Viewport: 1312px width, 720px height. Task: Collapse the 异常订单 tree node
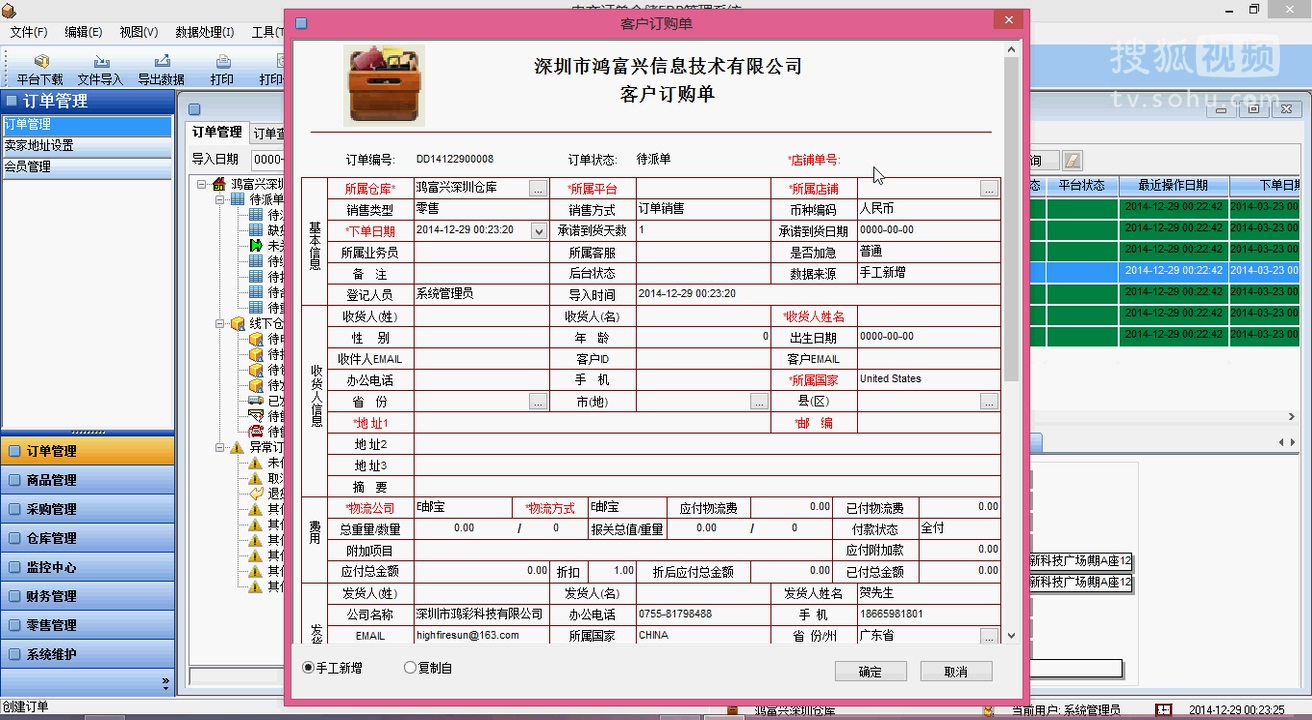point(221,447)
